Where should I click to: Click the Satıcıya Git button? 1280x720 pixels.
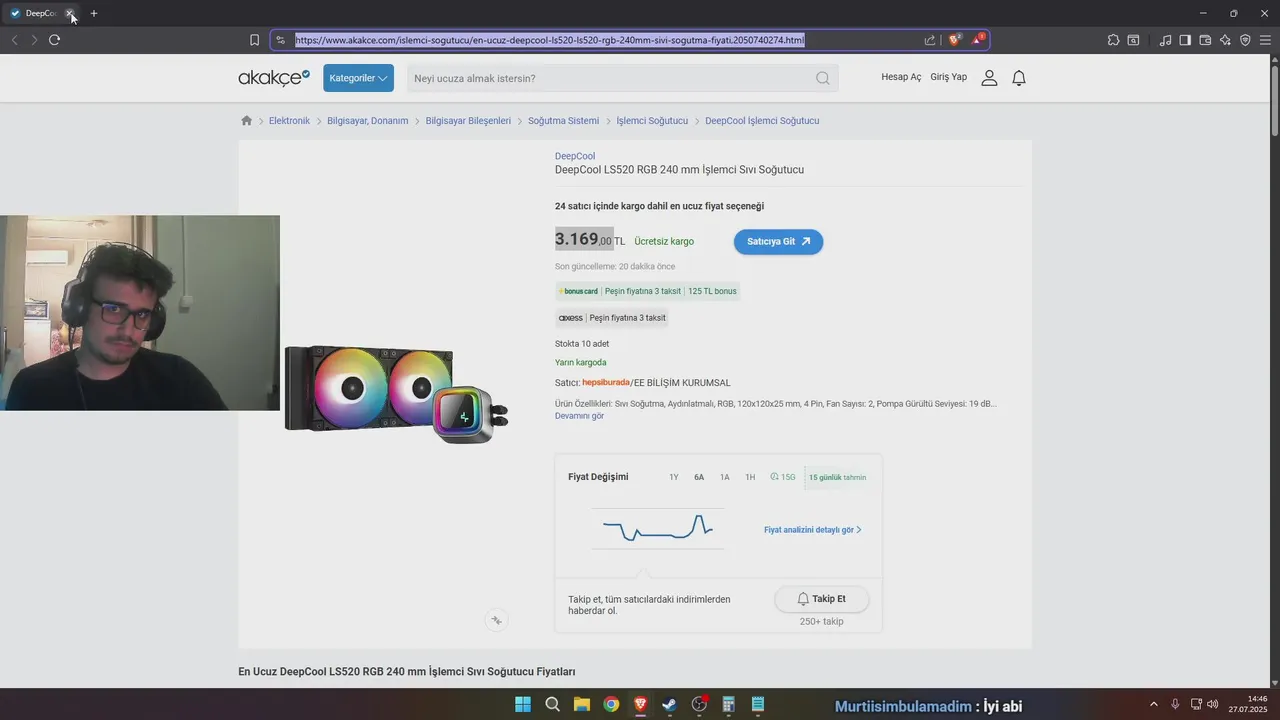coord(778,241)
